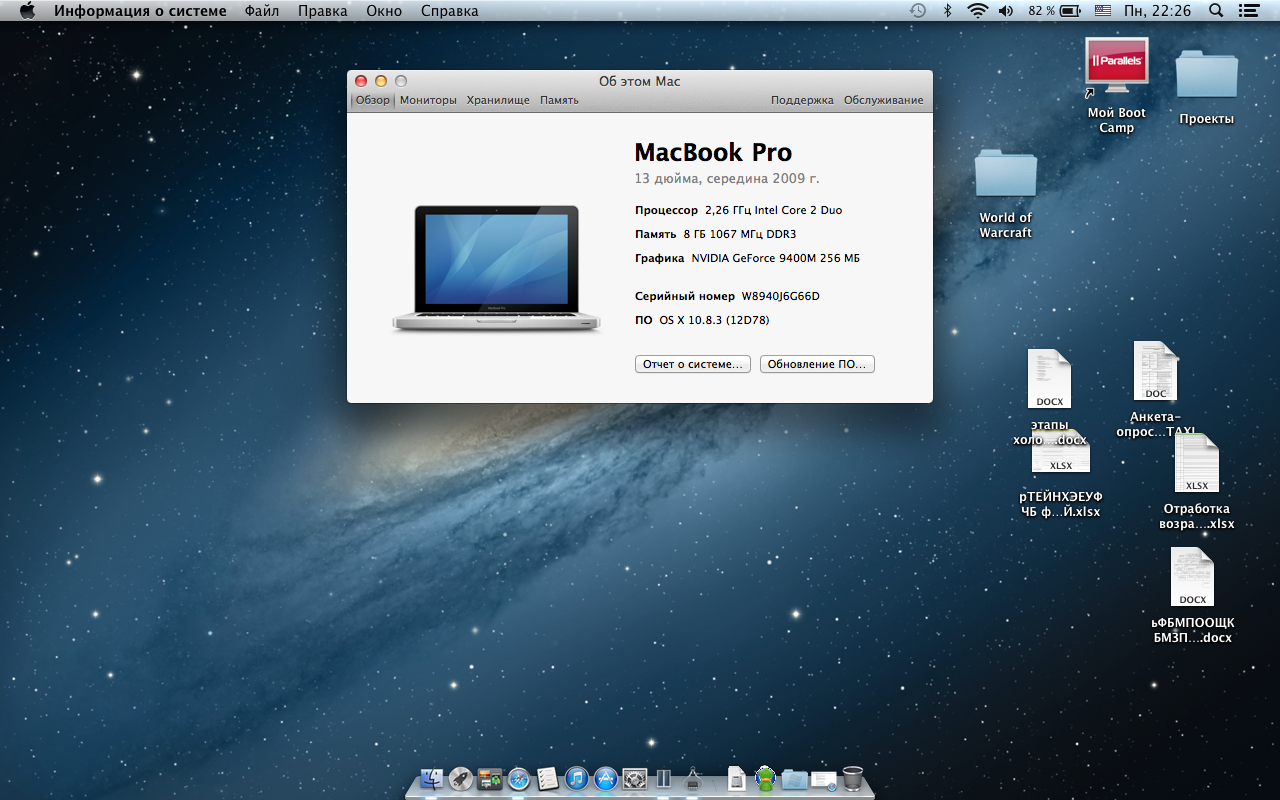Open the Wi-Fi status menu
The image size is (1280, 800).
[976, 11]
